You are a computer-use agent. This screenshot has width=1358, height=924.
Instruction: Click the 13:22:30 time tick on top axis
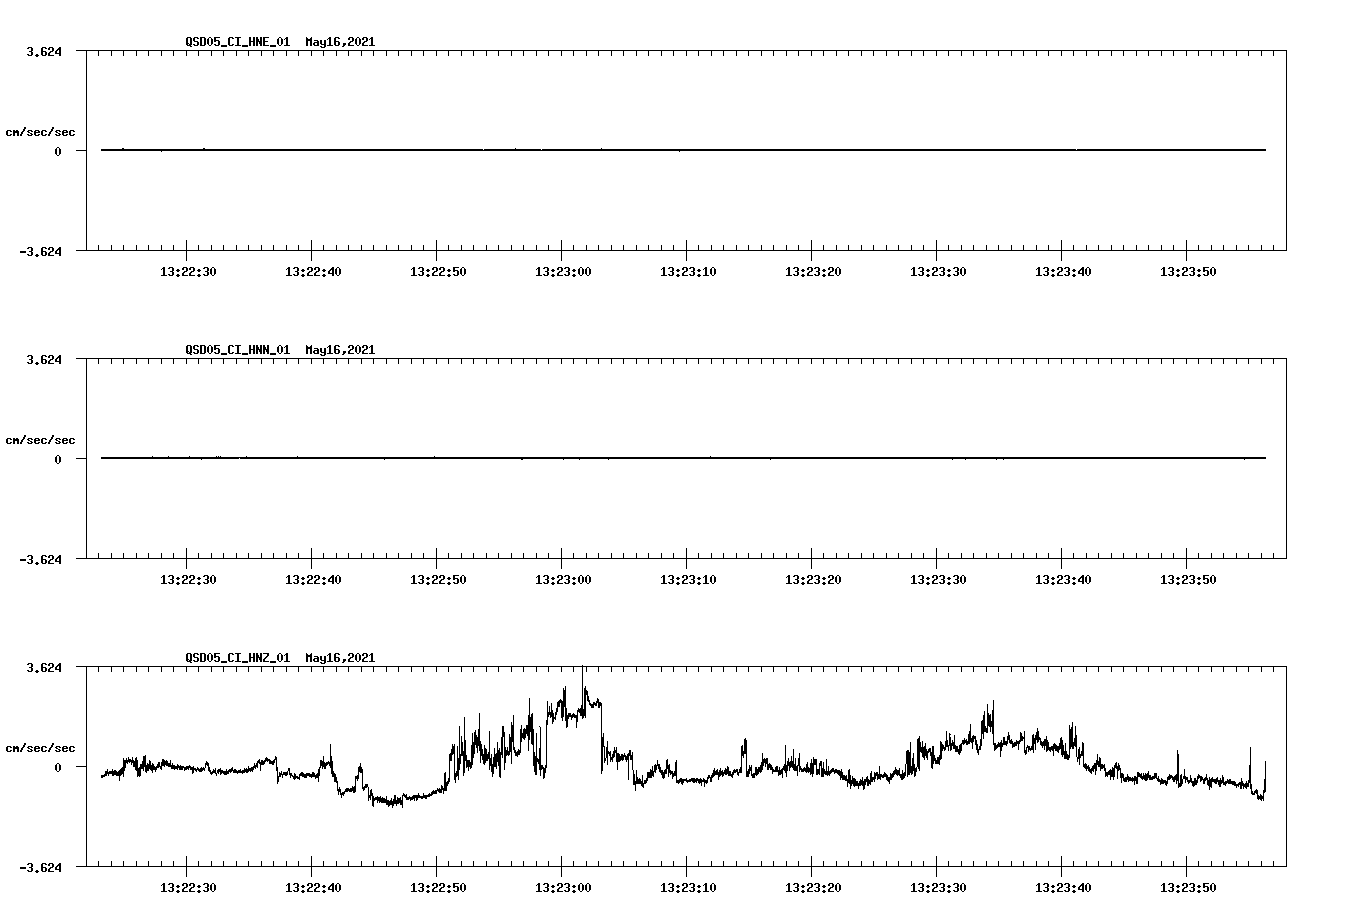(x=186, y=269)
